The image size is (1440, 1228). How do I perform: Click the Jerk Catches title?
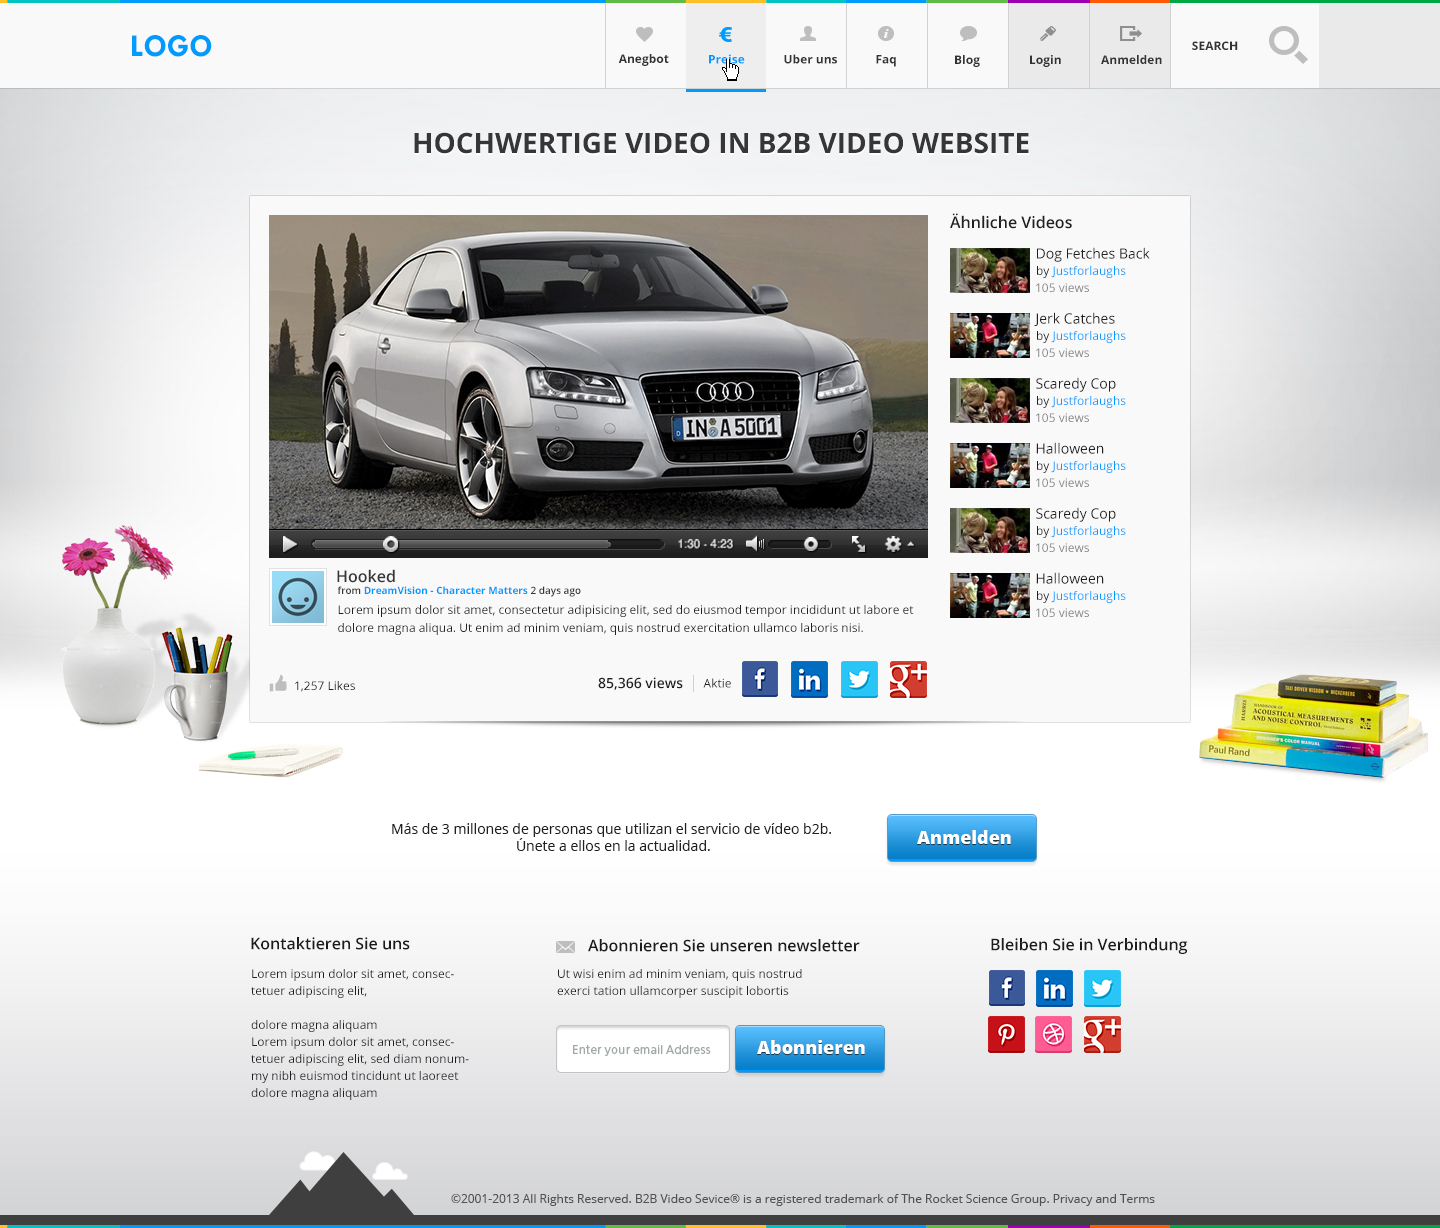(x=1075, y=319)
